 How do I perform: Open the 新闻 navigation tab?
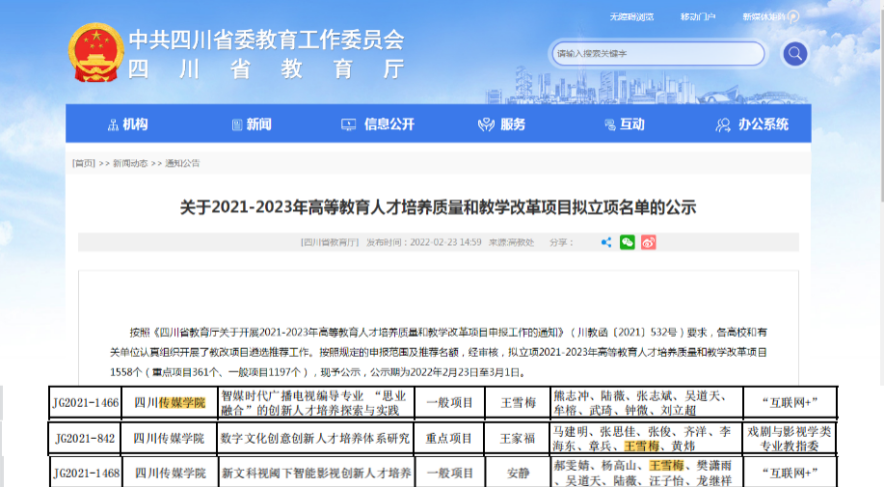click(x=258, y=125)
